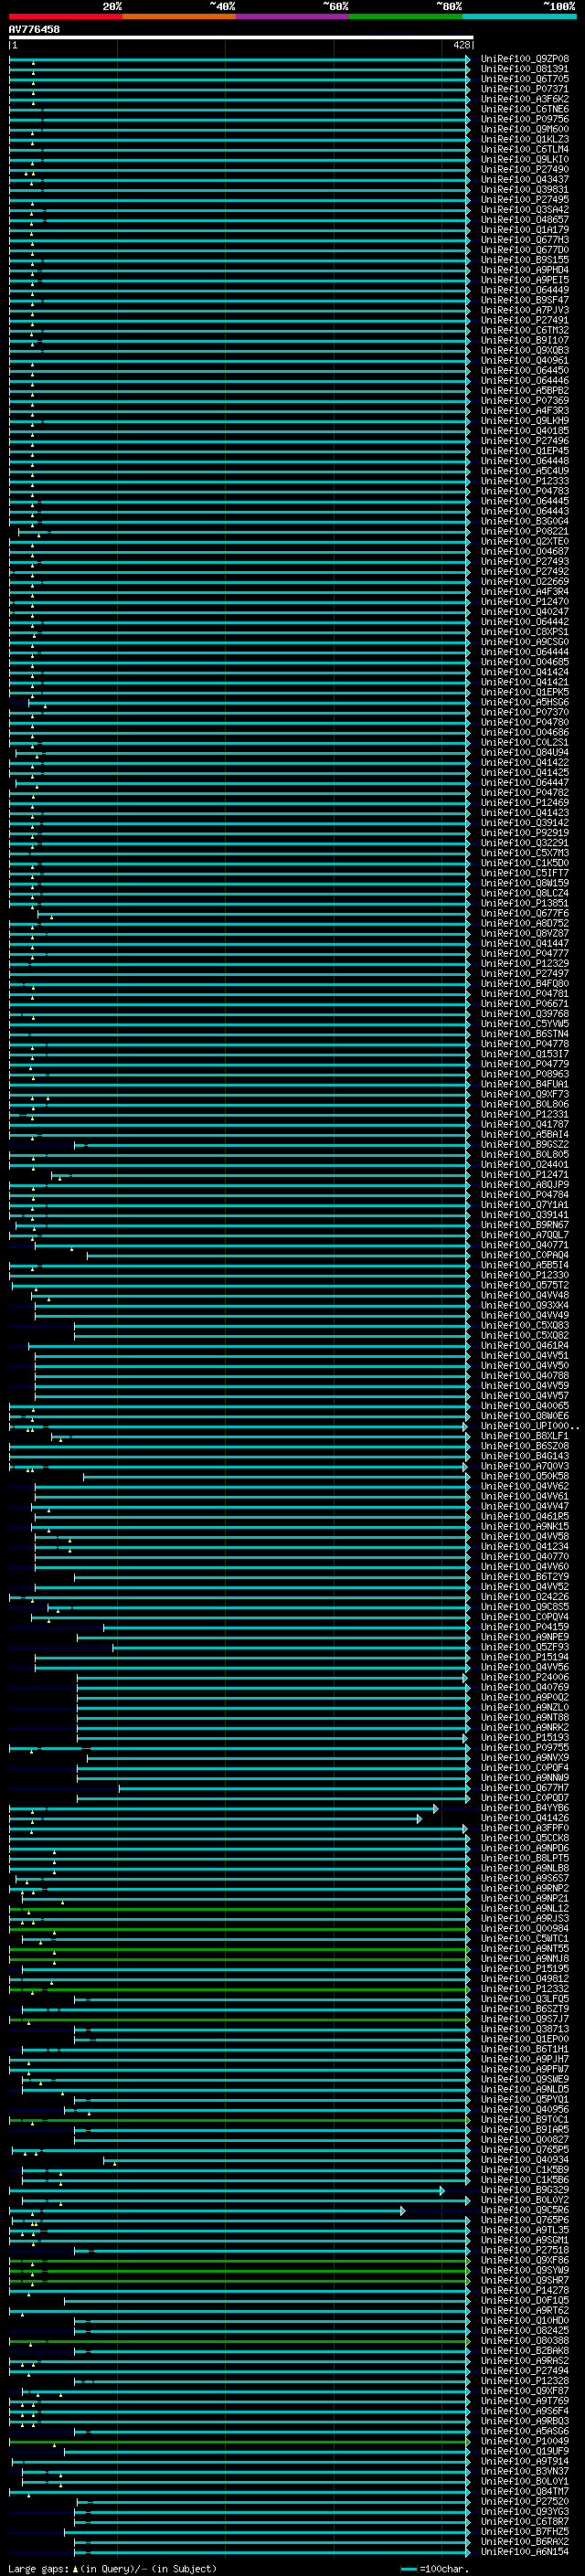Viewport: 585px width, 2576px height.
Task: Select the UniRef100_Q9M600 label
Action: coord(525,129)
